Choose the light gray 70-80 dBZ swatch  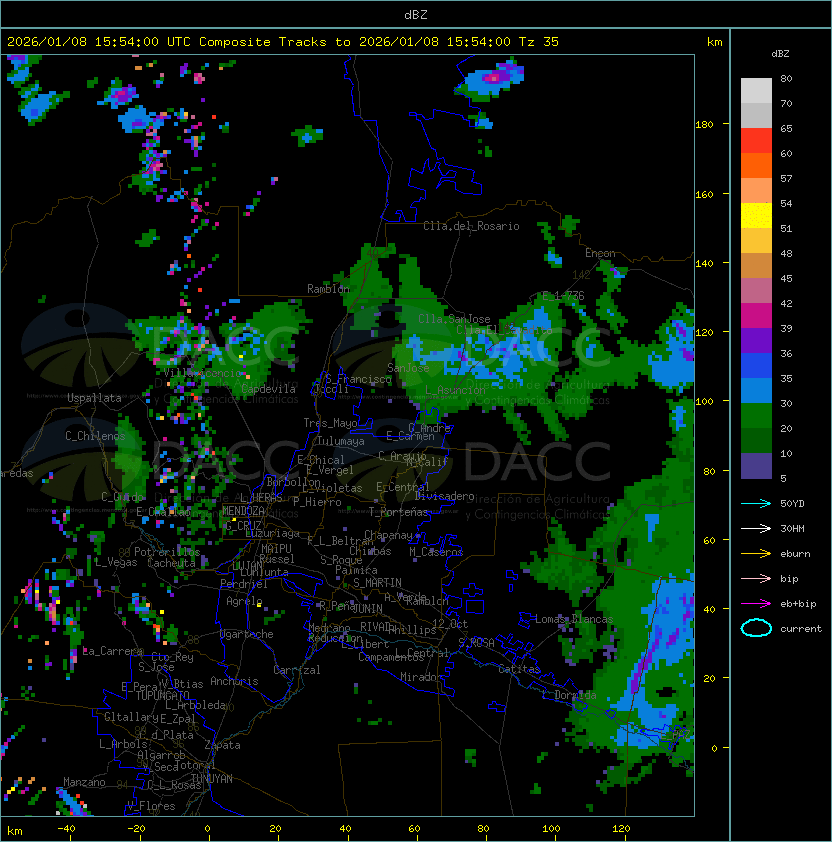pos(756,91)
